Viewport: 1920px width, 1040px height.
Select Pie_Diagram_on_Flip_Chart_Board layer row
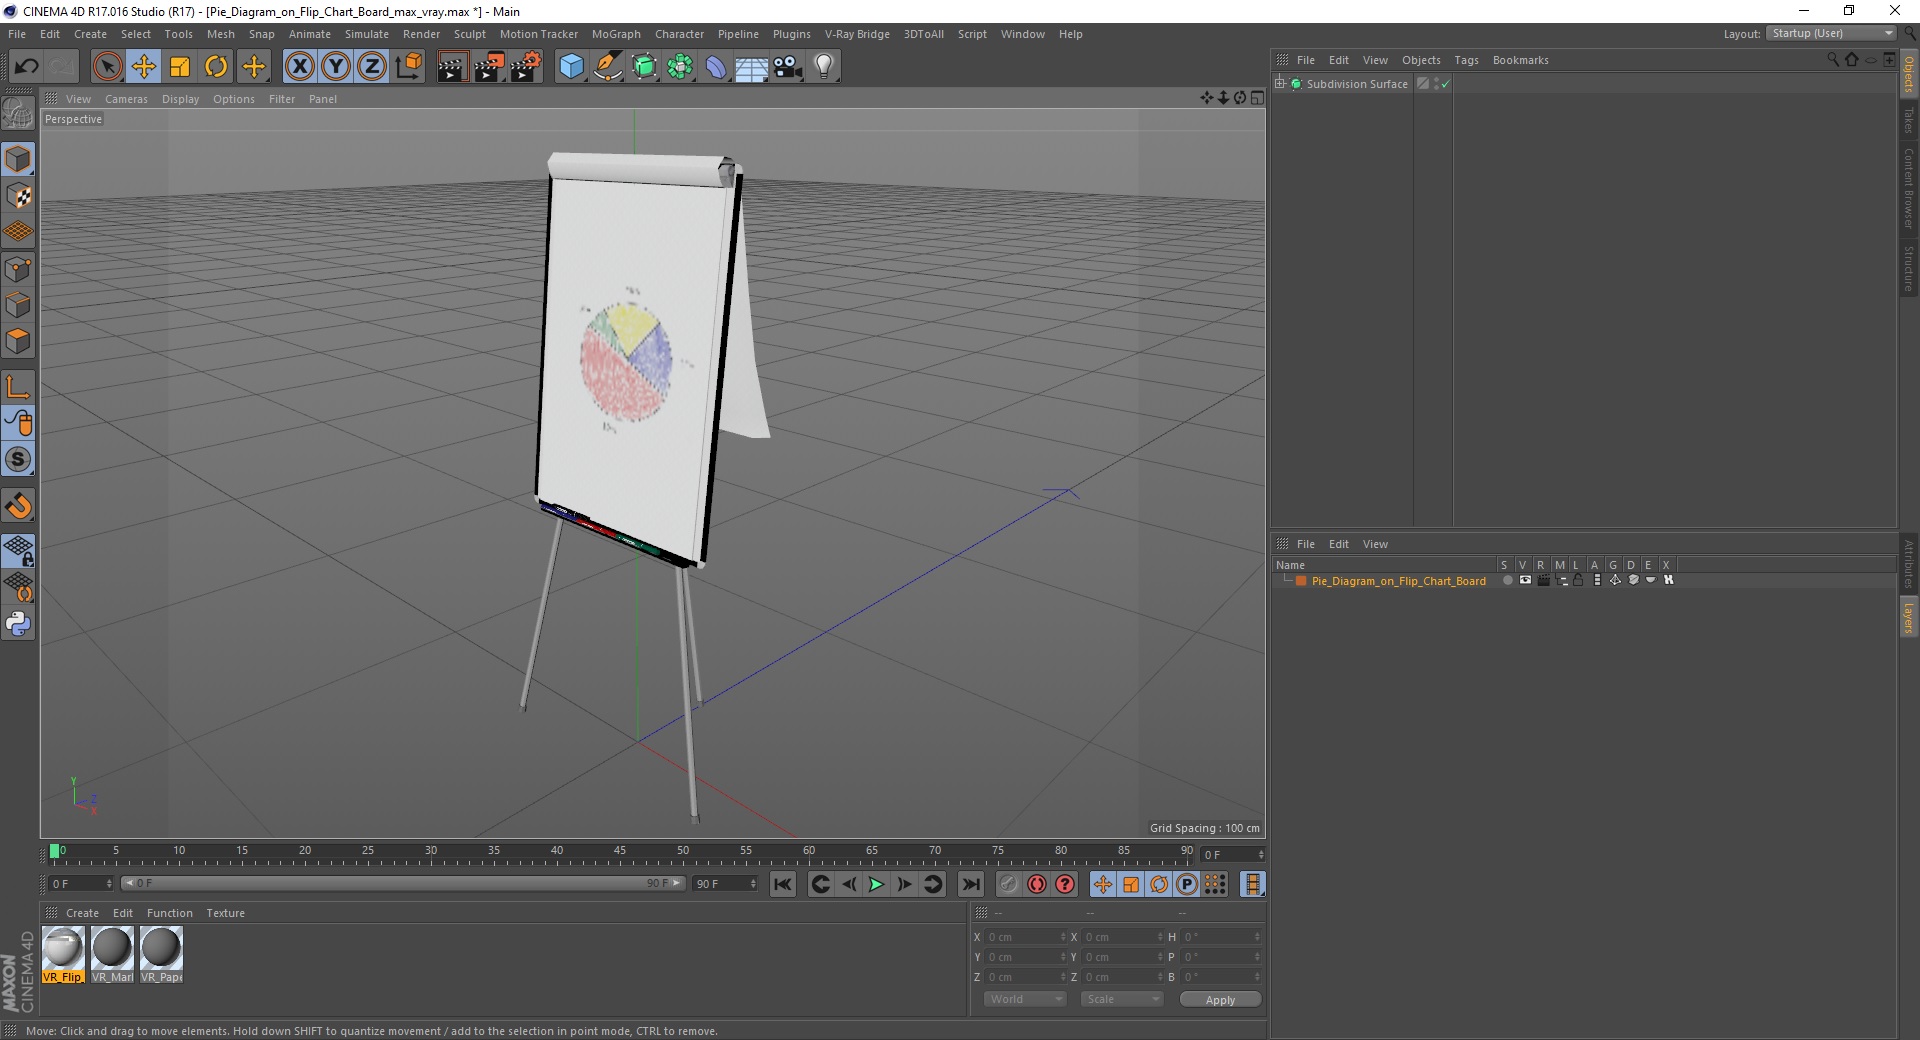click(x=1398, y=581)
